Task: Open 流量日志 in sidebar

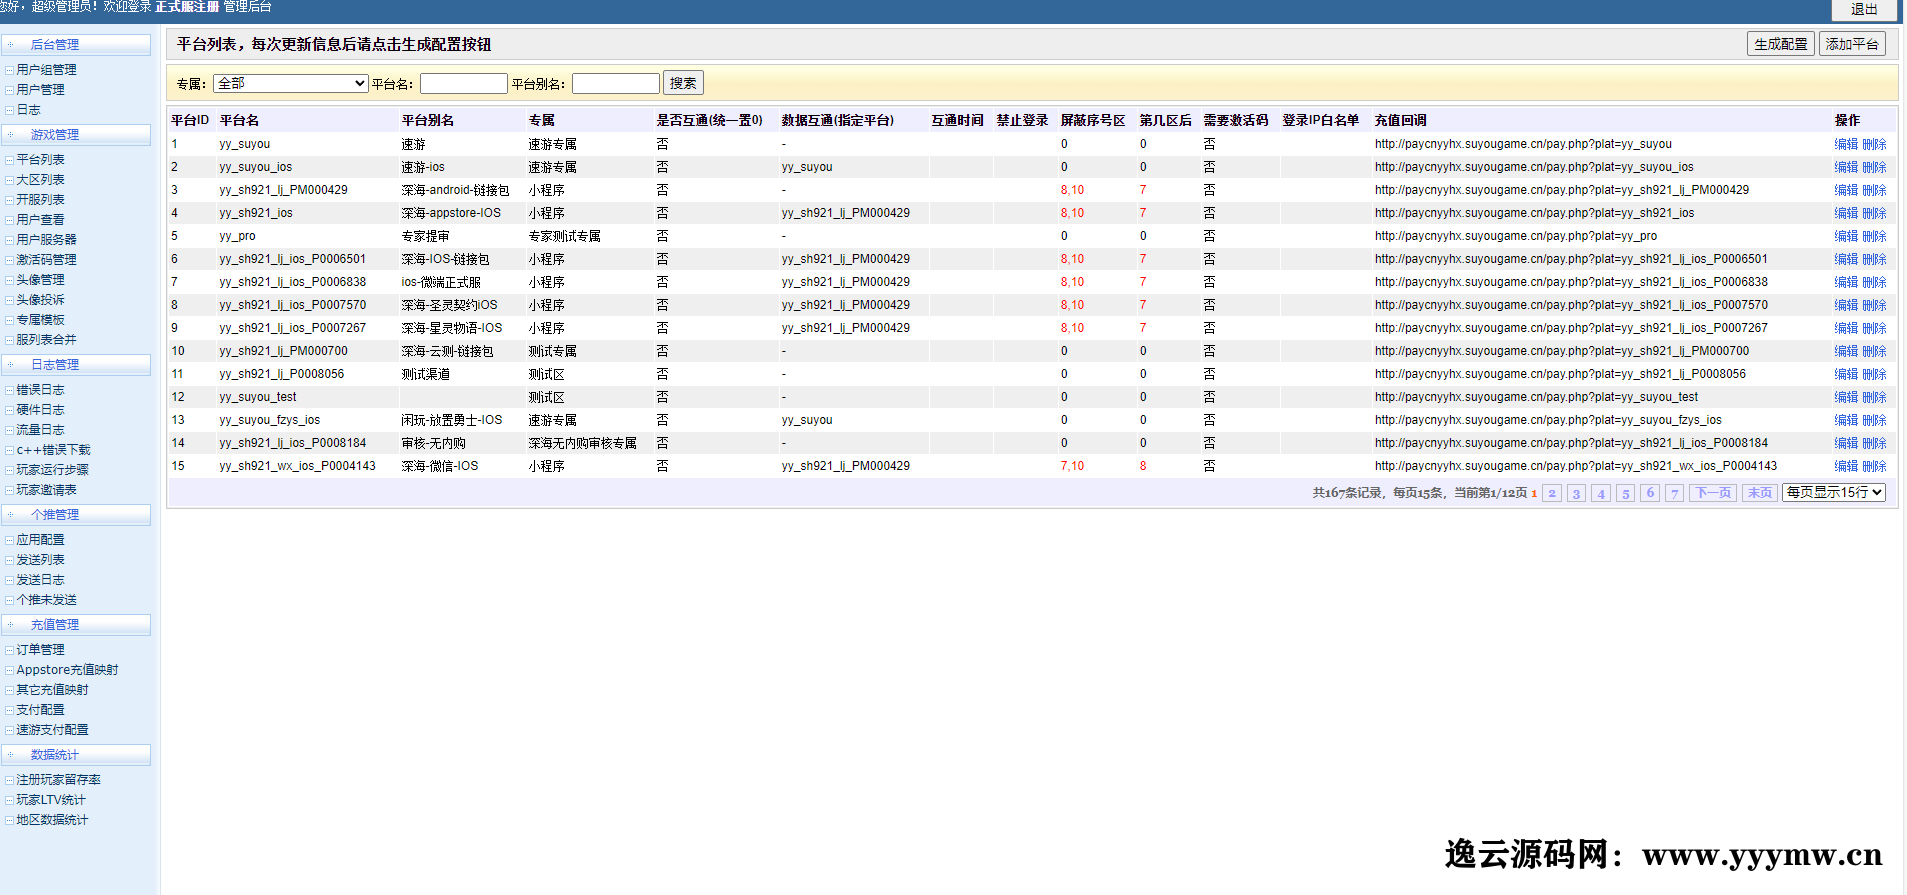Action: click(x=40, y=430)
